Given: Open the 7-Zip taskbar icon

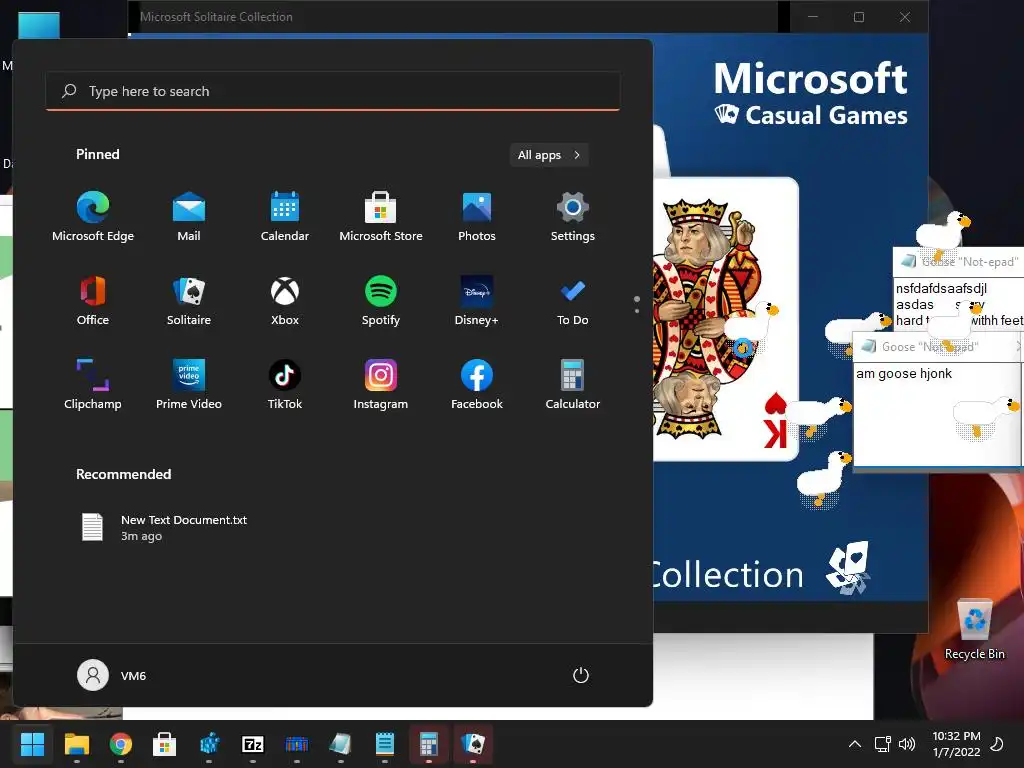Looking at the screenshot, I should tap(253, 744).
